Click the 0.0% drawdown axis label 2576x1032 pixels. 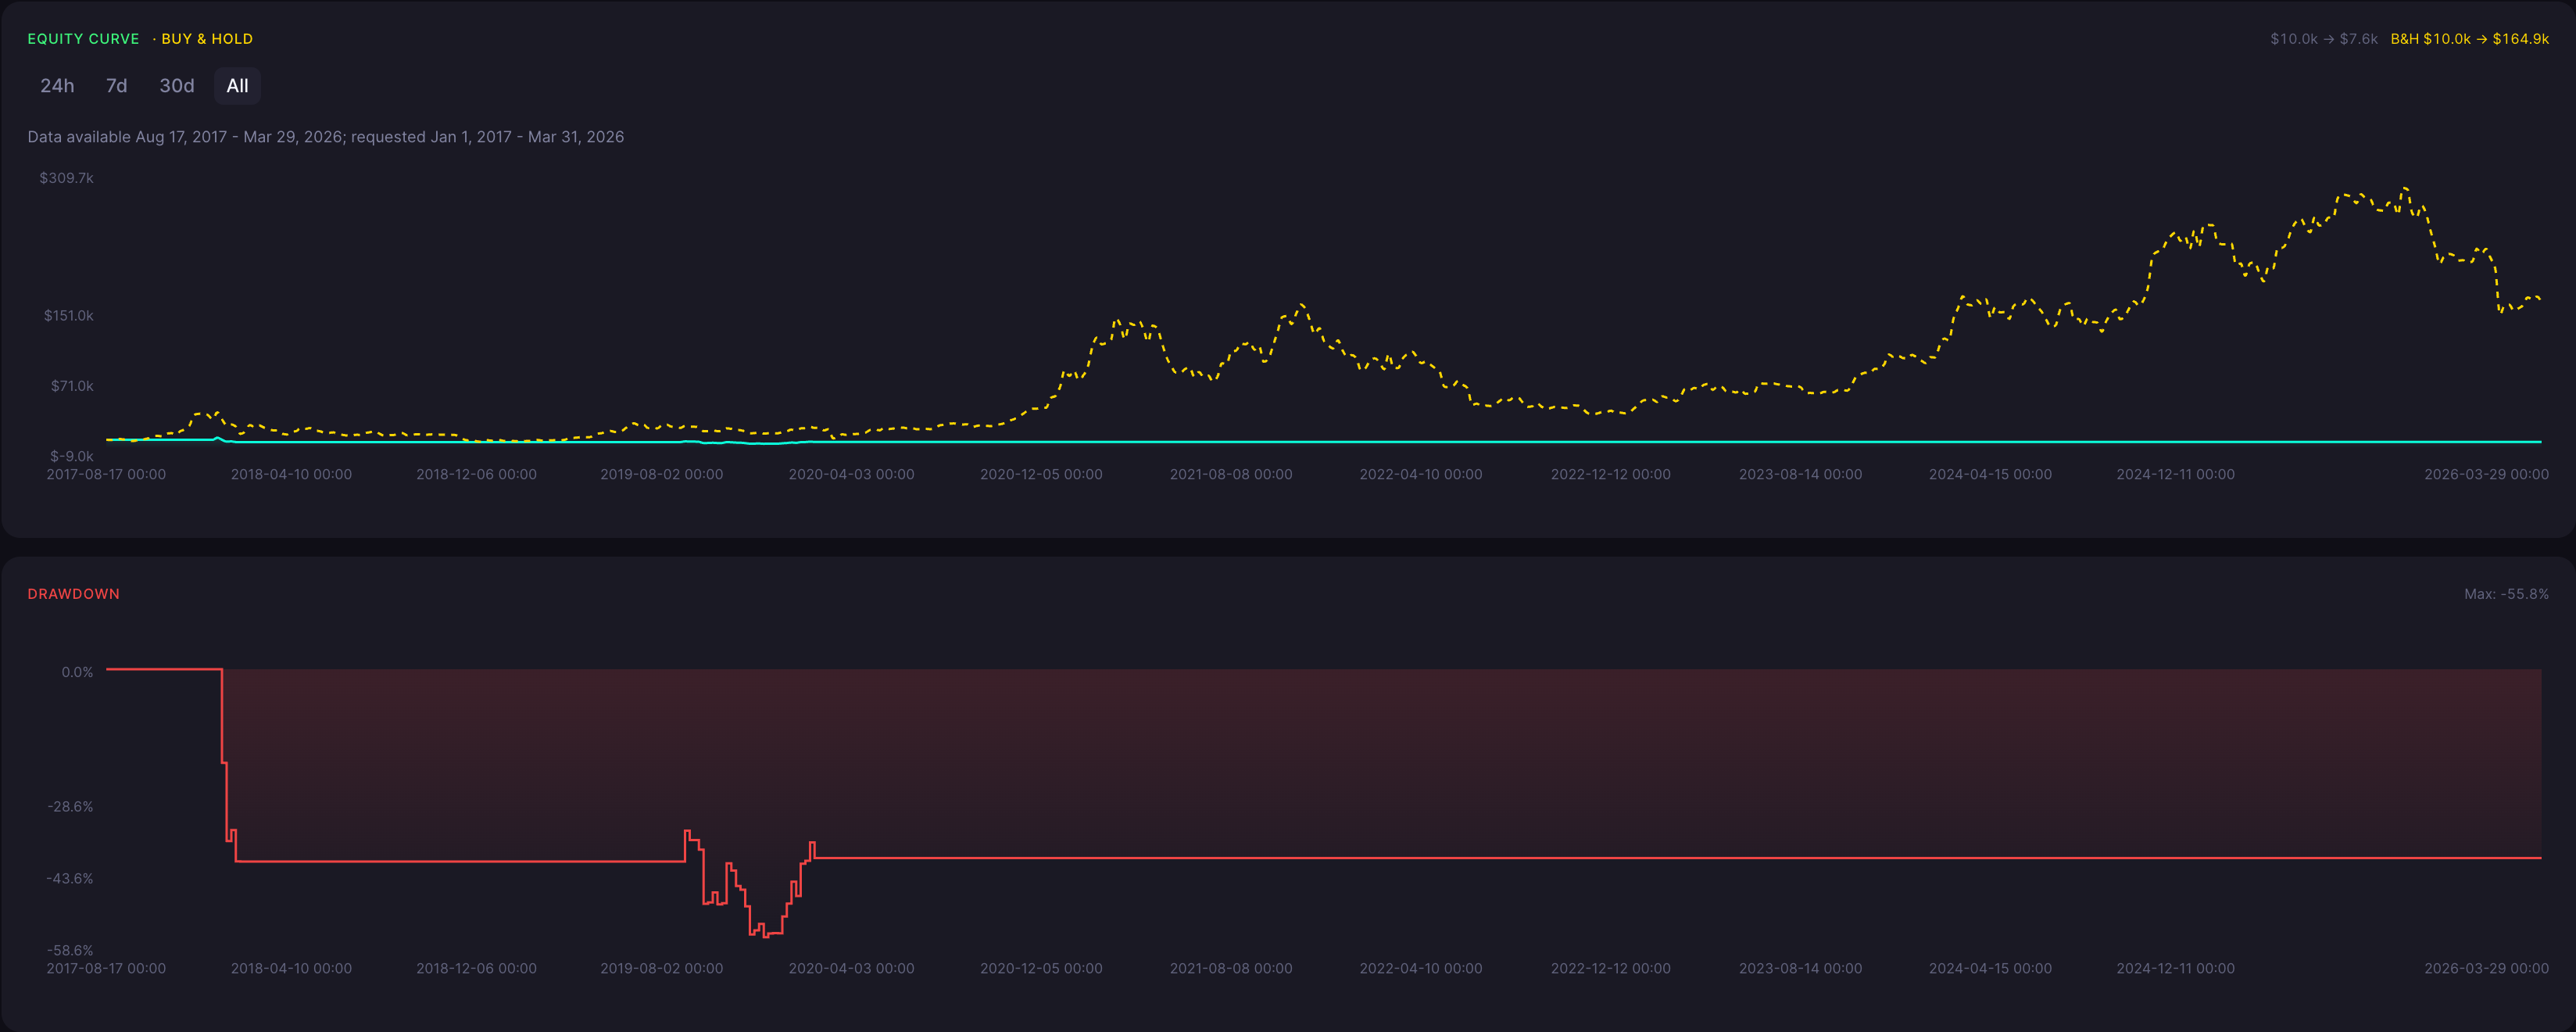pyautogui.click(x=77, y=672)
